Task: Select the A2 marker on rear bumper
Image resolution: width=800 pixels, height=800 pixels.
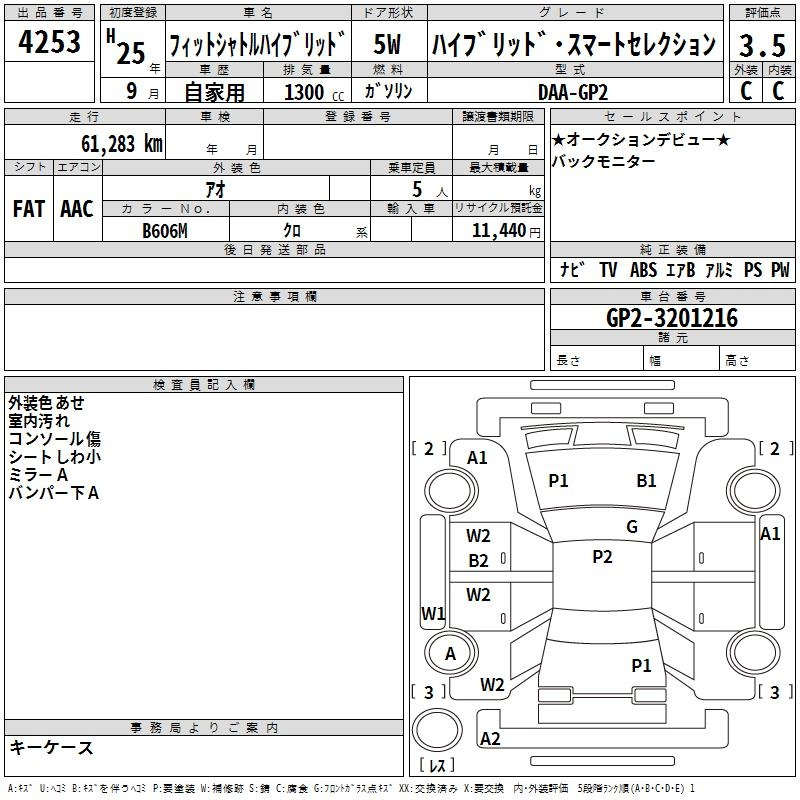Action: [x=490, y=739]
